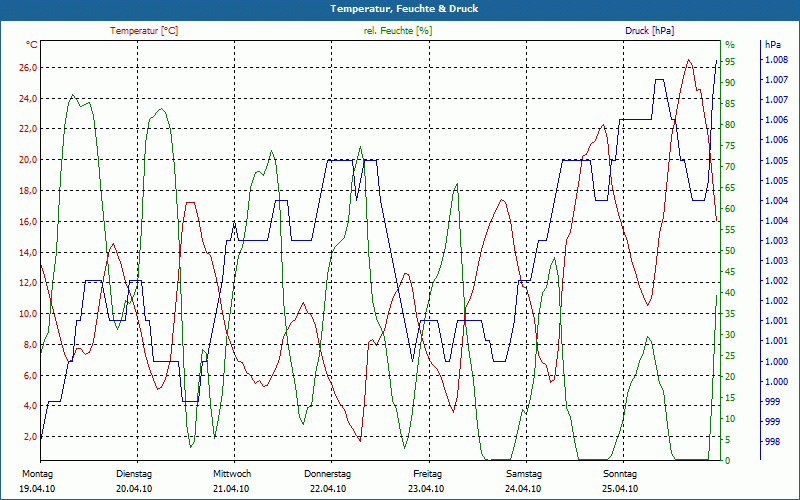Click the '90' humidity axis tick
The width and height of the screenshot is (800, 500).
click(730, 83)
